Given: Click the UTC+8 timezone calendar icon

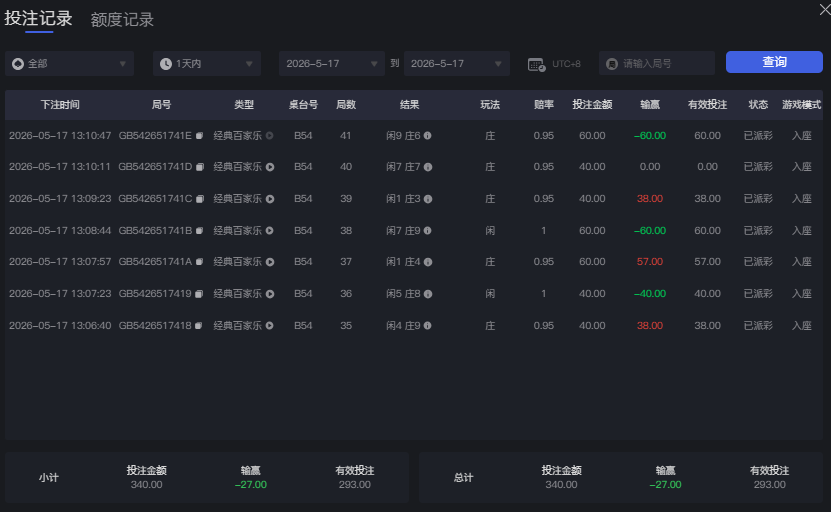Looking at the screenshot, I should coord(536,64).
